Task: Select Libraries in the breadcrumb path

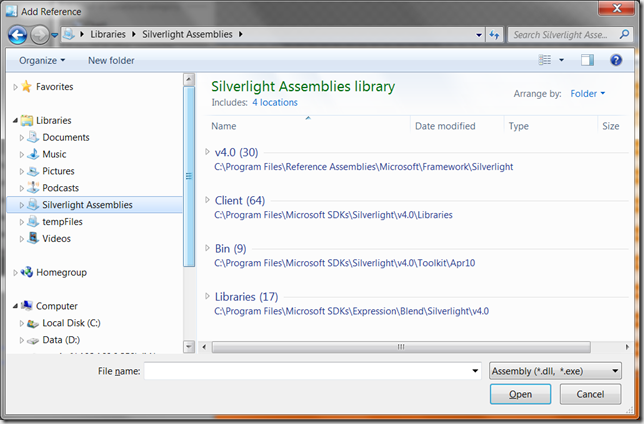Action: pyautogui.click(x=108, y=34)
